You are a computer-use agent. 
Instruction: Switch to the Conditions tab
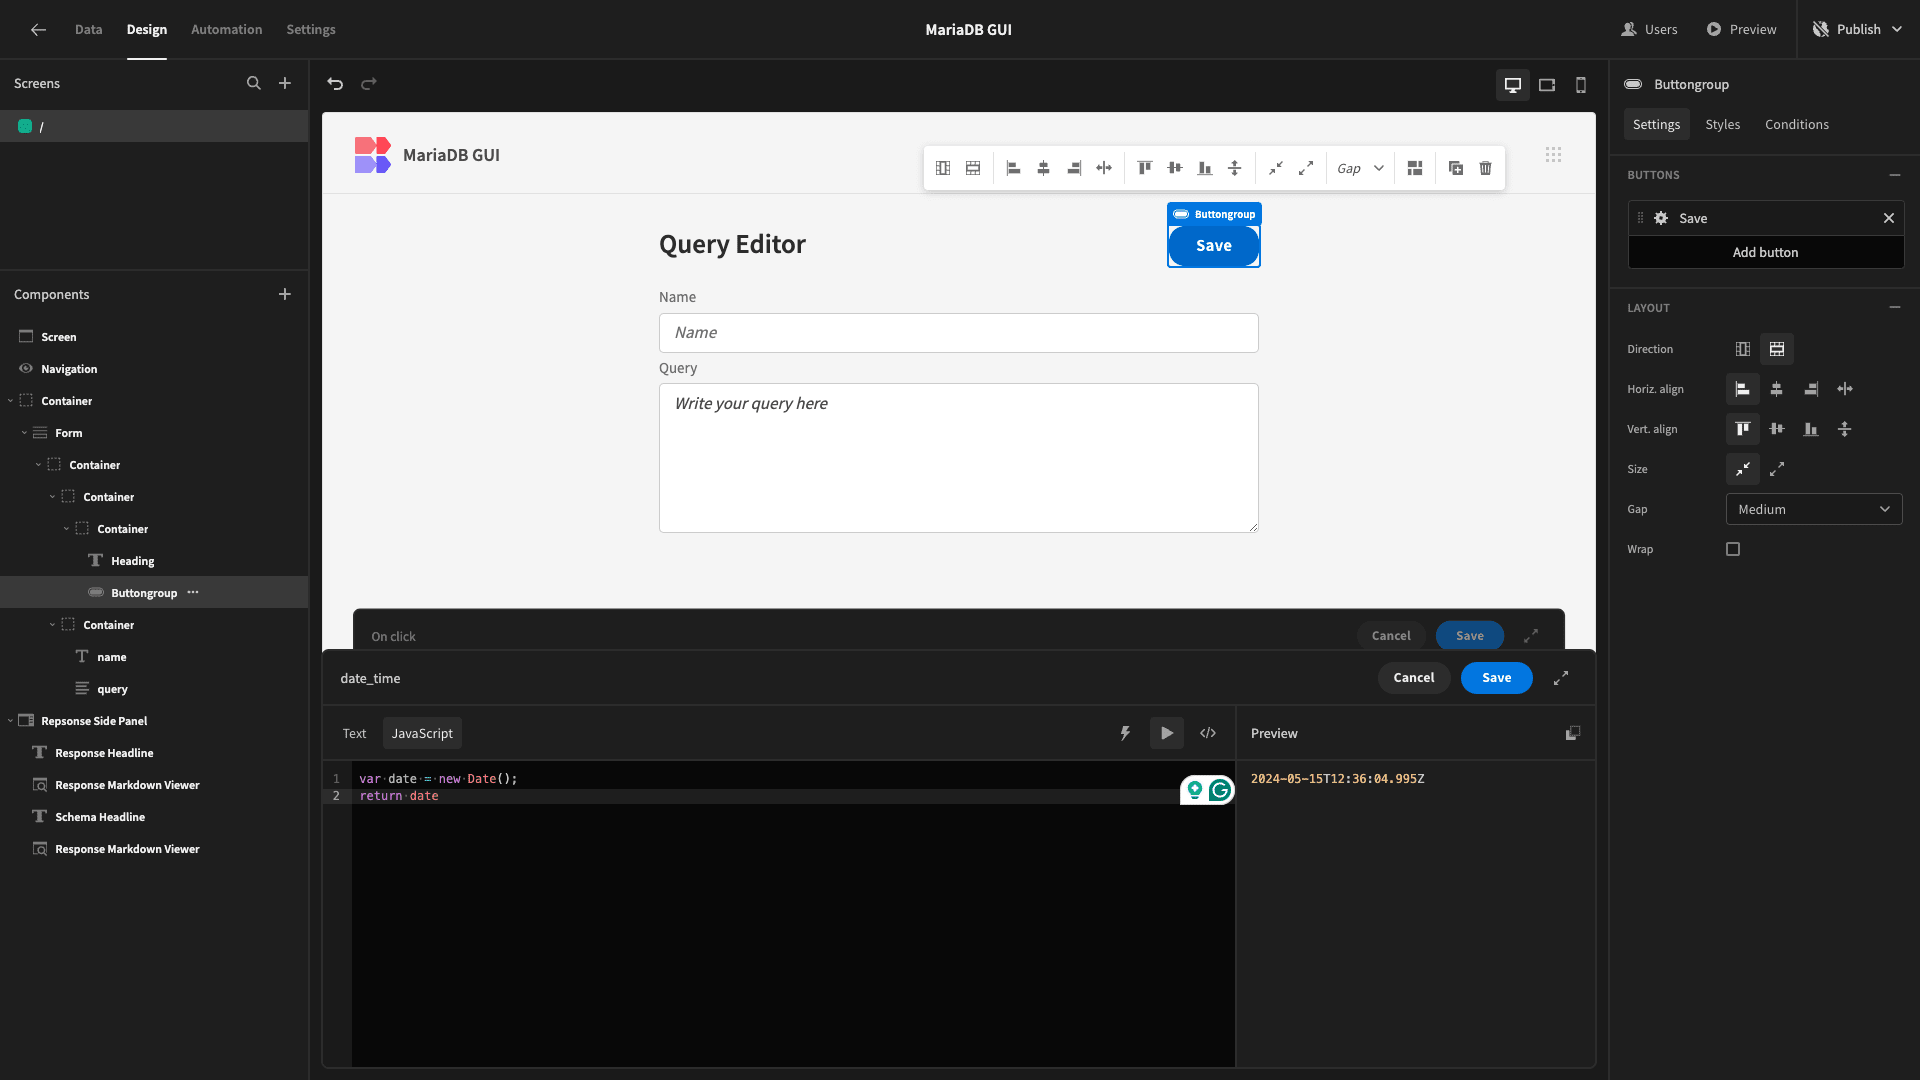click(1797, 124)
